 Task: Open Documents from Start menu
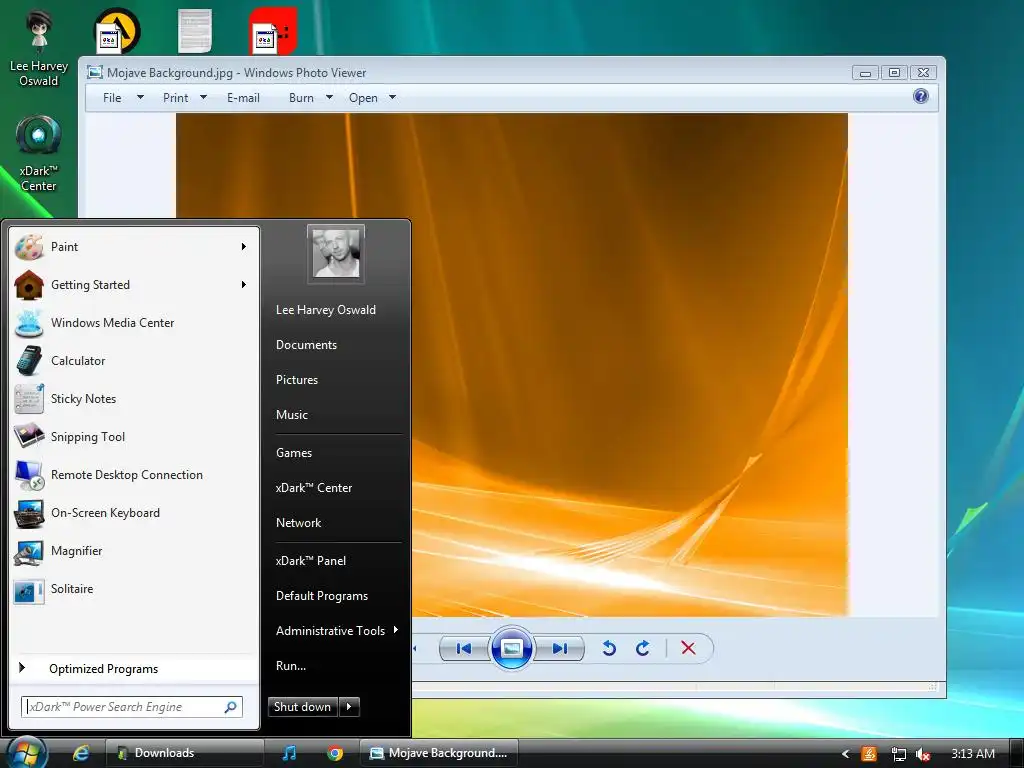306,345
